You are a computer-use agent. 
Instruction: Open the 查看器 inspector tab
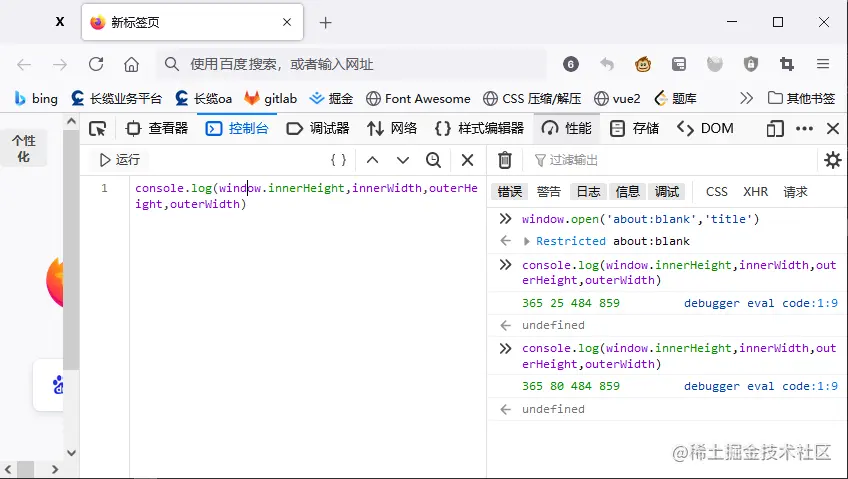coord(156,129)
